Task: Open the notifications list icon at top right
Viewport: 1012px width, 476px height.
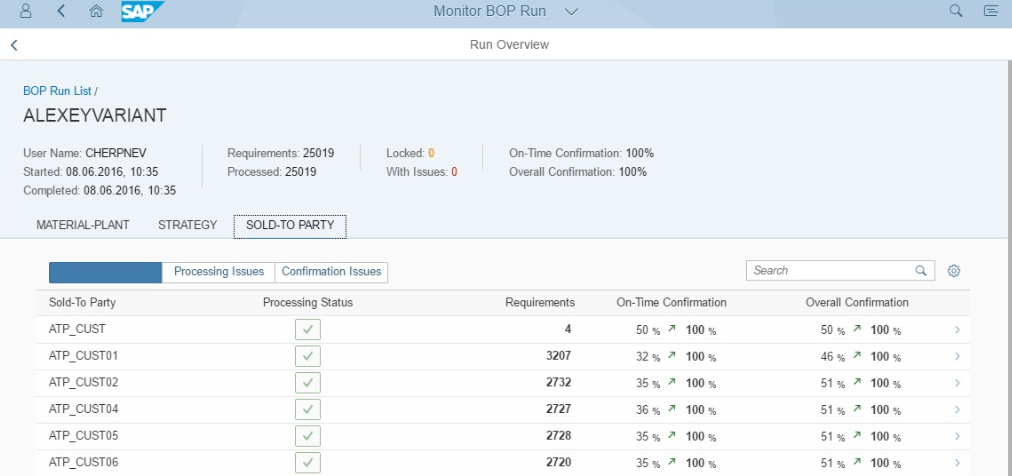Action: 991,11
